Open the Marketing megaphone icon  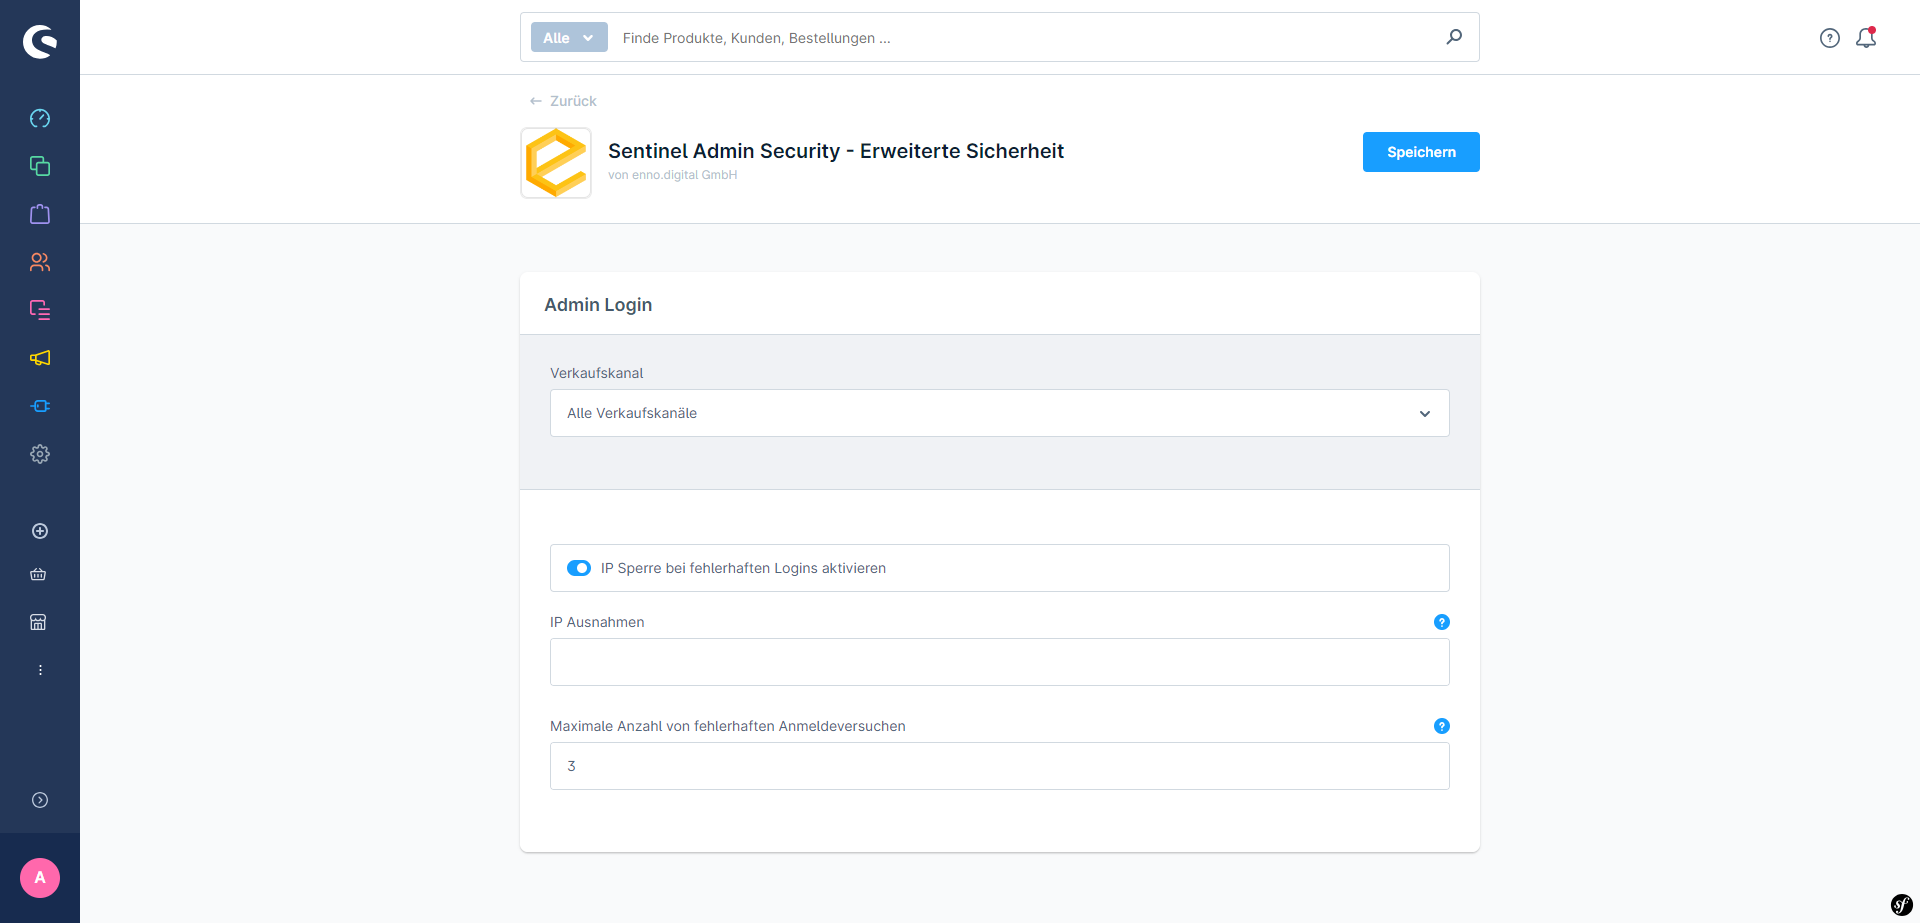(40, 358)
